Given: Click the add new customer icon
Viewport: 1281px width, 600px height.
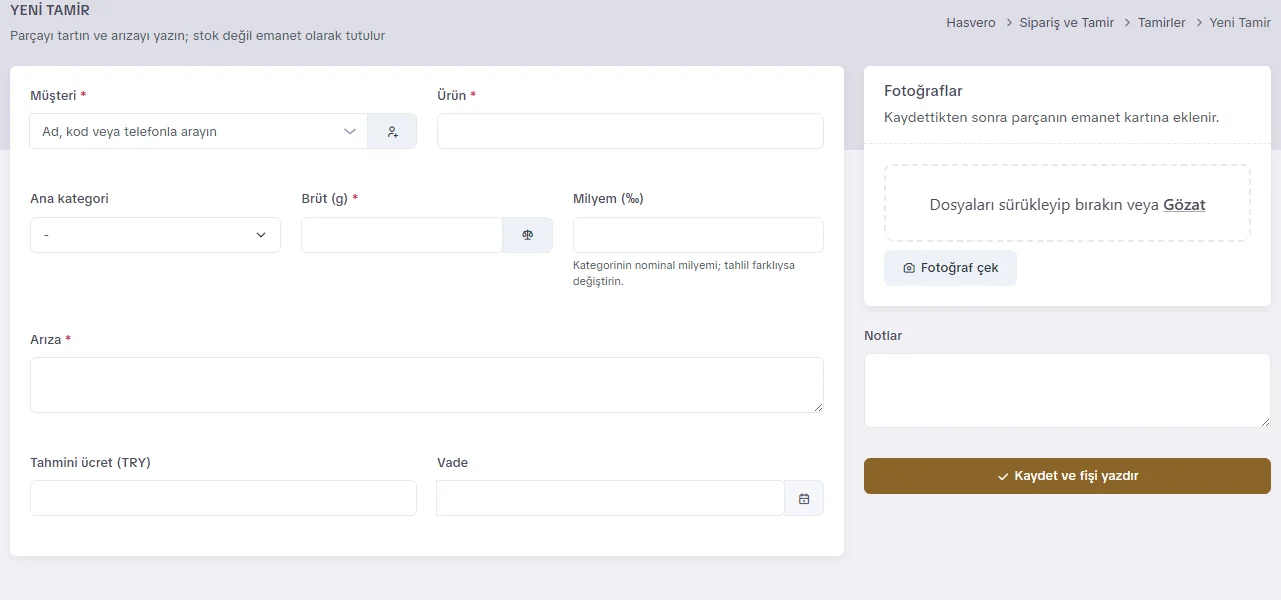Looking at the screenshot, I should point(392,131).
